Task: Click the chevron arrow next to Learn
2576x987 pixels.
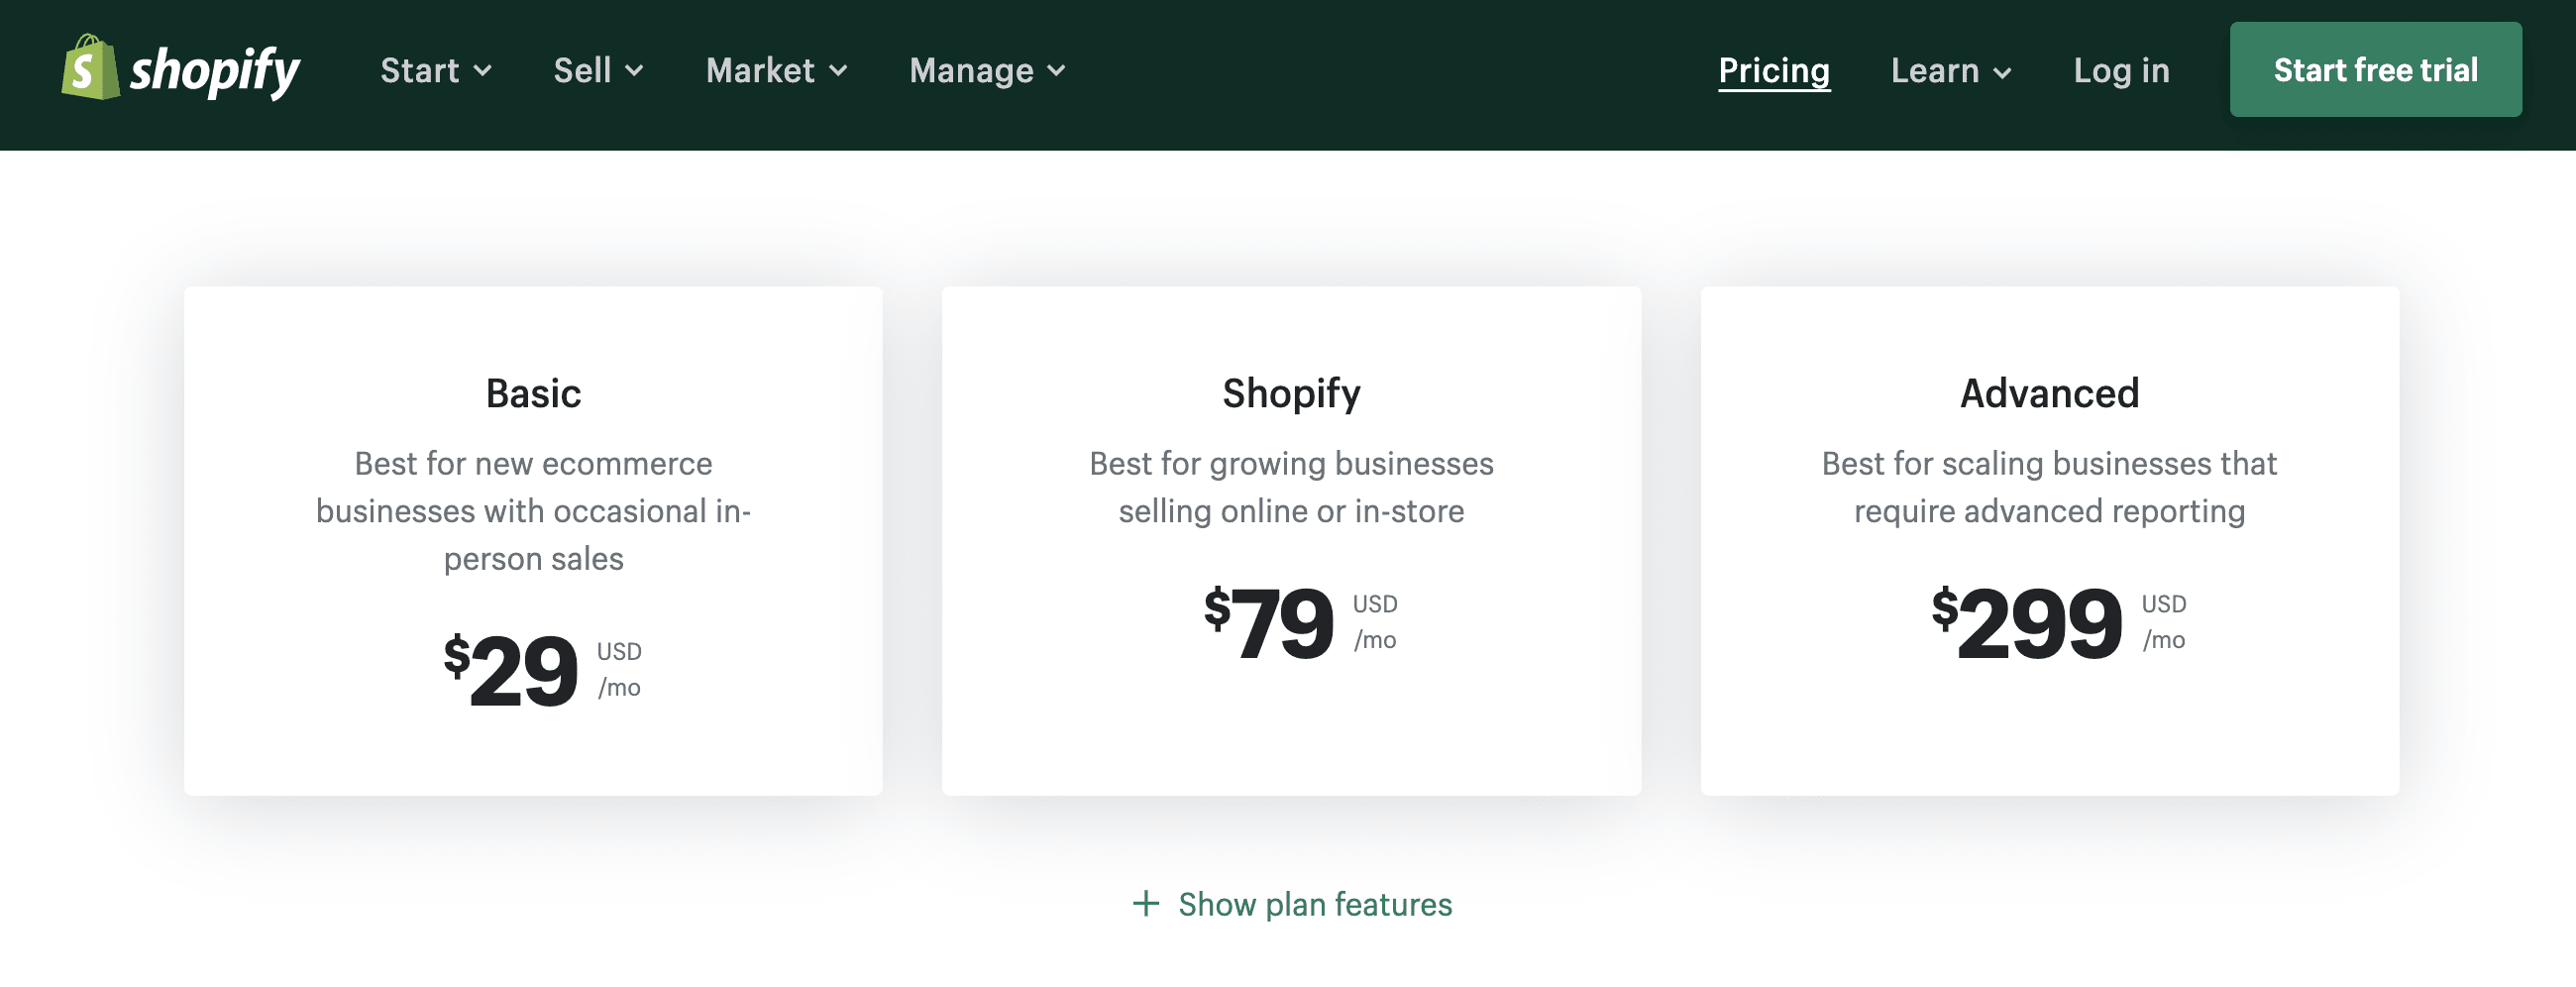Action: tap(2002, 73)
